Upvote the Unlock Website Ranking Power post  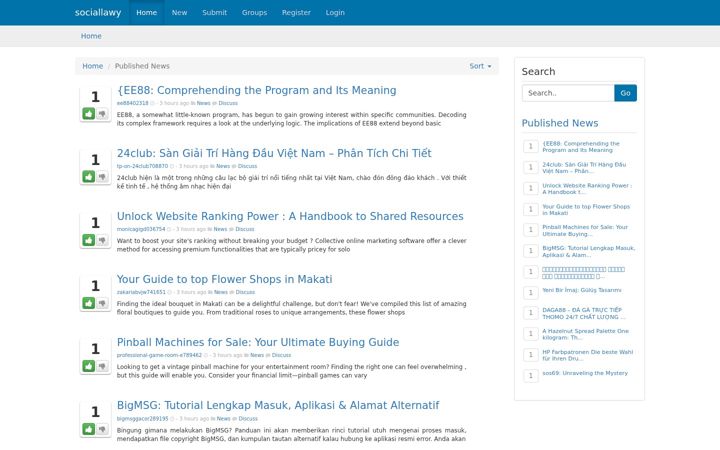89,240
